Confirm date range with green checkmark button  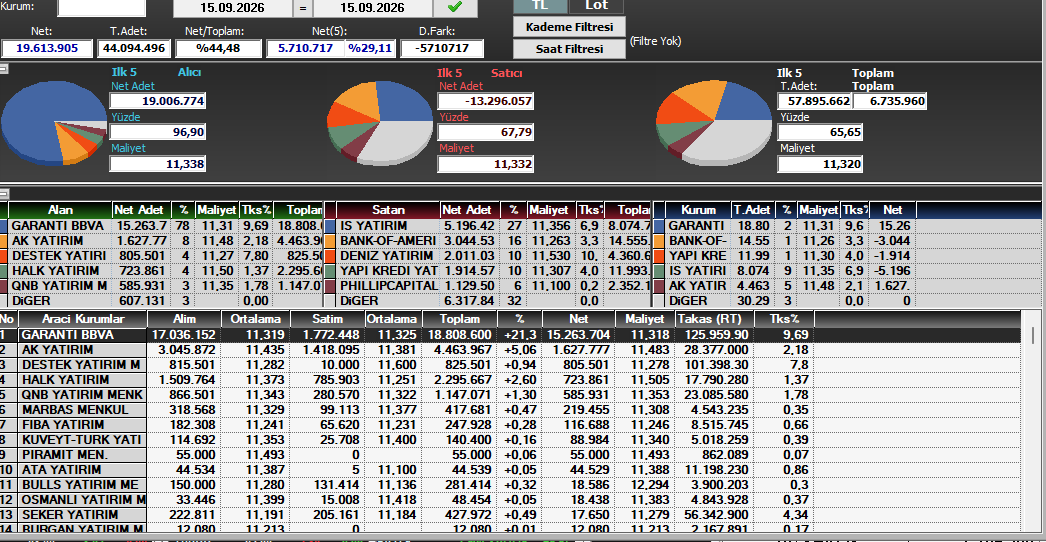[455, 7]
